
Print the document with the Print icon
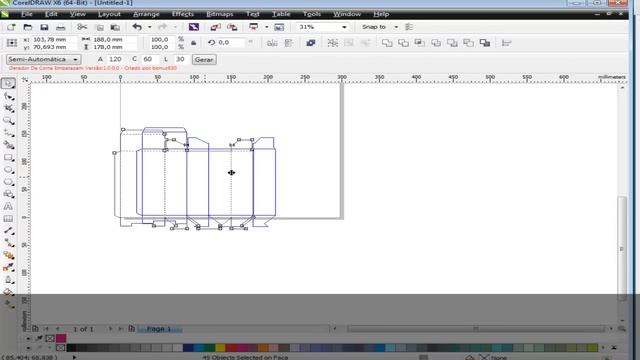click(60, 27)
